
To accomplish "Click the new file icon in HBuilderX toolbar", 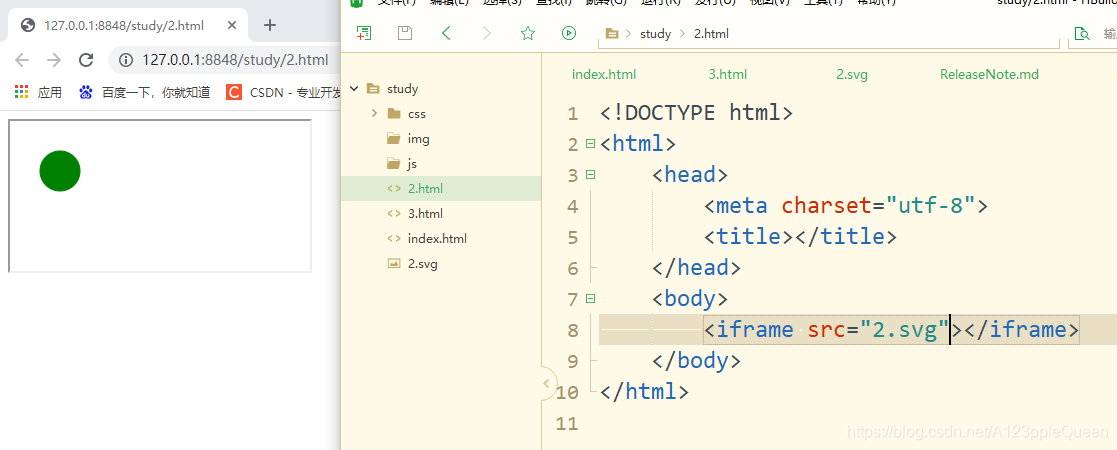I will pyautogui.click(x=364, y=33).
